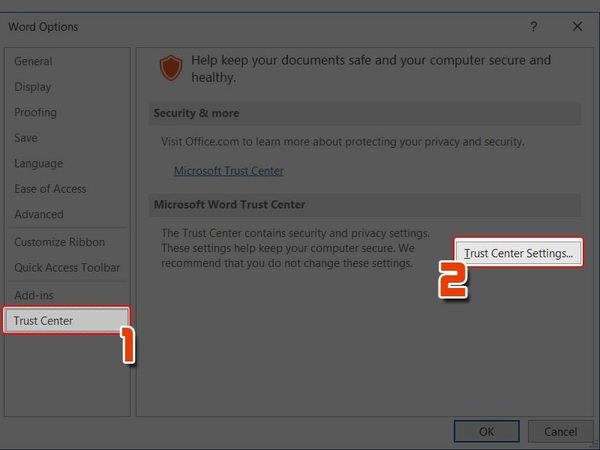
Task: Open the Add-ins category
Action: pyautogui.click(x=34, y=295)
